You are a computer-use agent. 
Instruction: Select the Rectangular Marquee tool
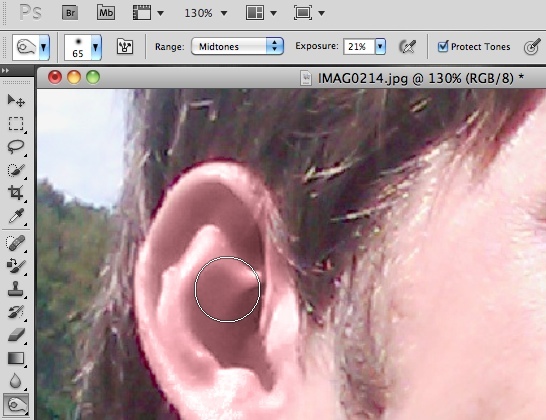16,124
